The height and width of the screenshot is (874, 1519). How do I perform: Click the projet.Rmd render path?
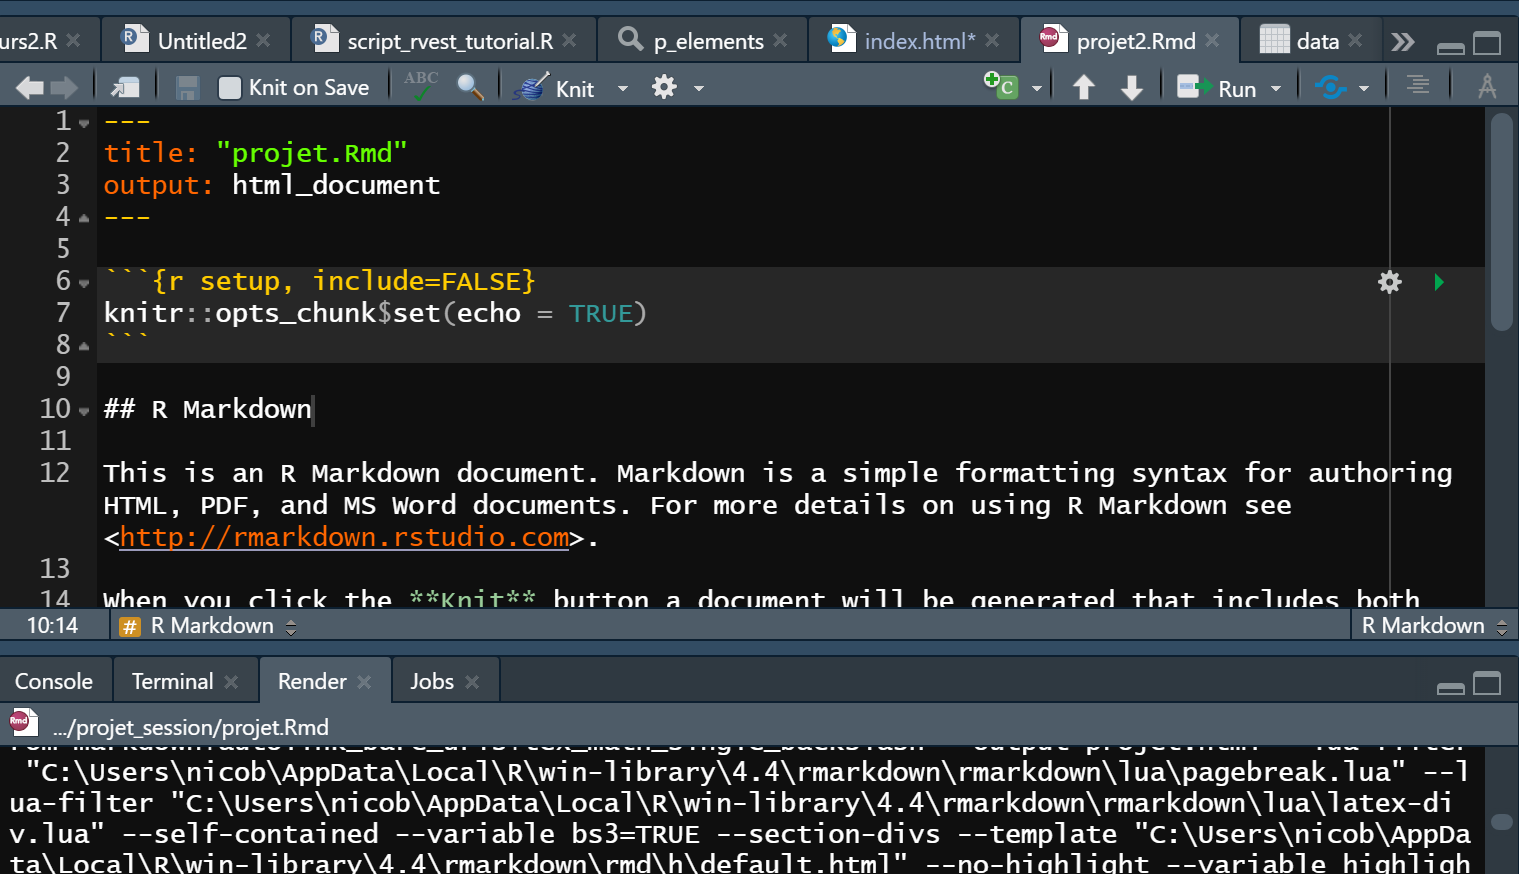(191, 727)
